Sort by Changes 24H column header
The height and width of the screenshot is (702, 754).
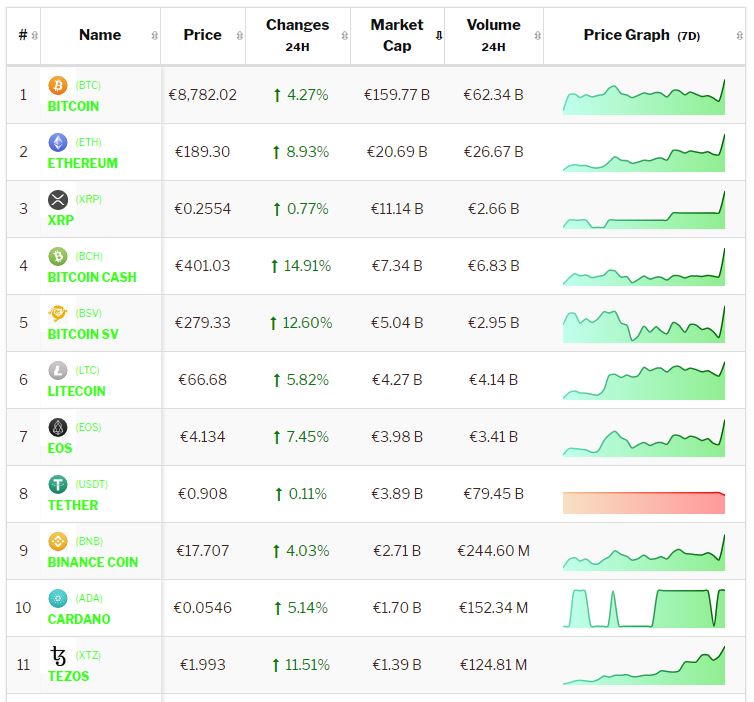click(x=297, y=35)
